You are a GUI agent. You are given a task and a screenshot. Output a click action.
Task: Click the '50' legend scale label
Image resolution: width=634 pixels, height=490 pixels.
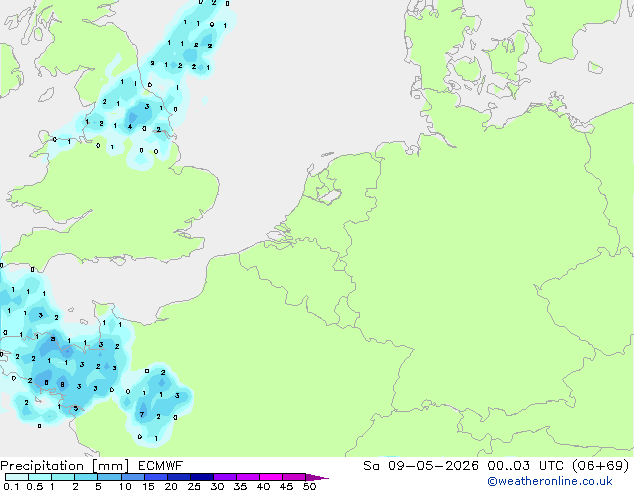309,486
